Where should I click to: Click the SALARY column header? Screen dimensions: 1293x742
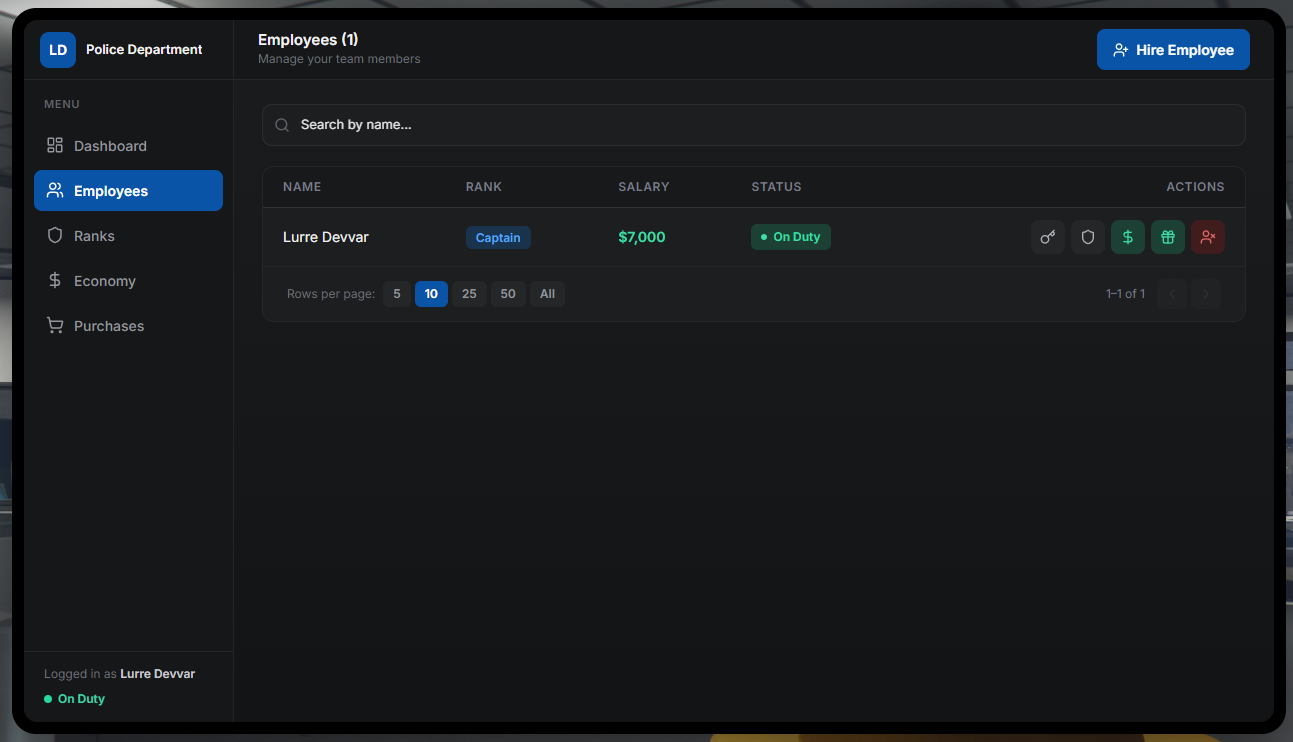pos(644,187)
